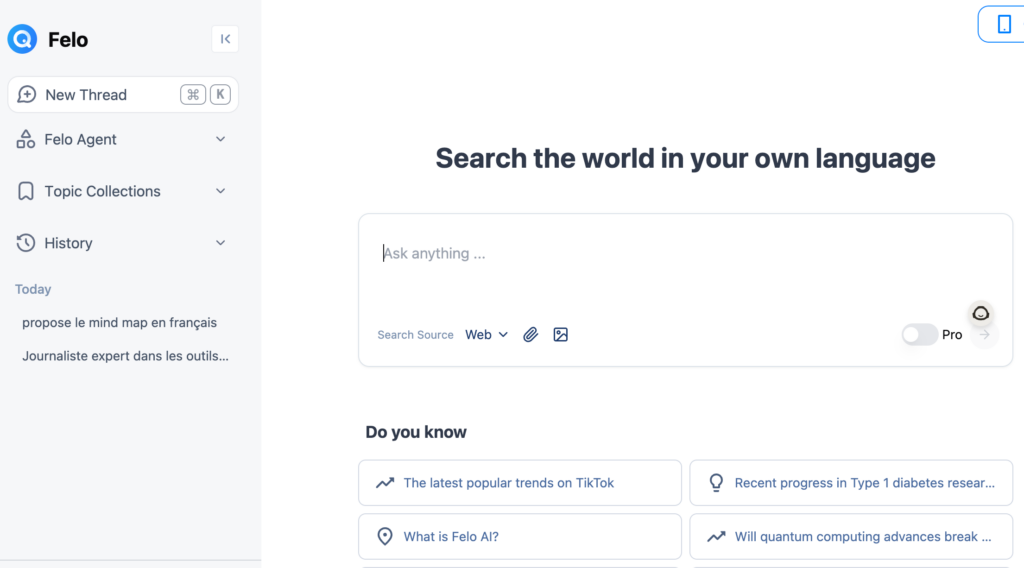
Task: Open thread 'Journaliste expert dans les outils...'
Action: click(x=125, y=356)
